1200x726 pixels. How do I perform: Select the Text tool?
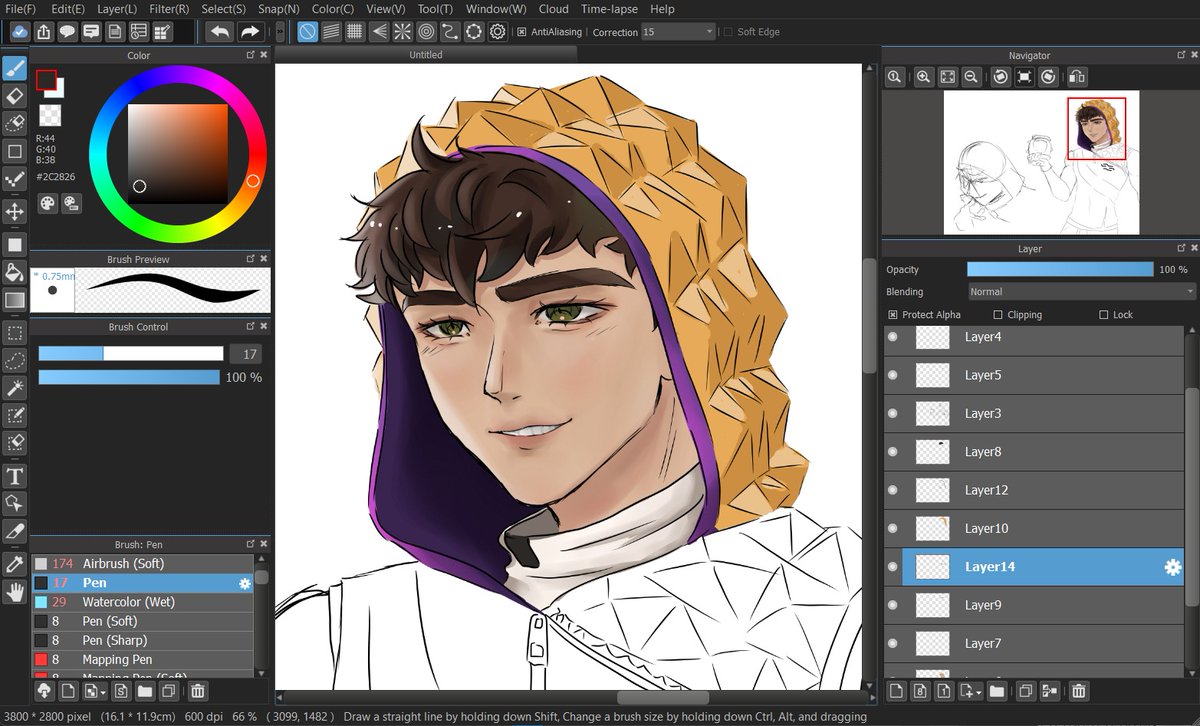pyautogui.click(x=14, y=476)
